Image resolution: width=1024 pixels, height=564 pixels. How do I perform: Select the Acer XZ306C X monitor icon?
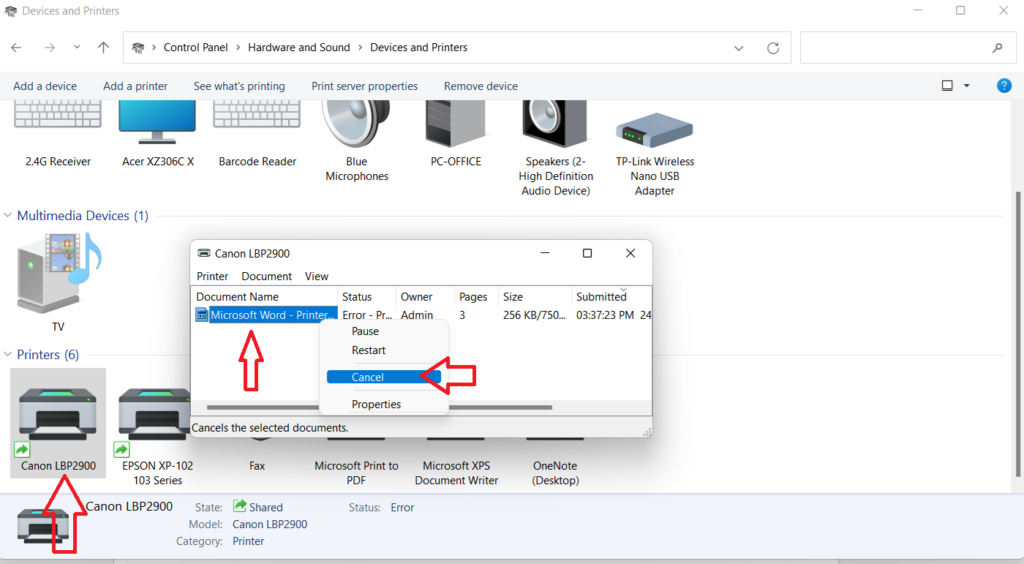click(157, 121)
